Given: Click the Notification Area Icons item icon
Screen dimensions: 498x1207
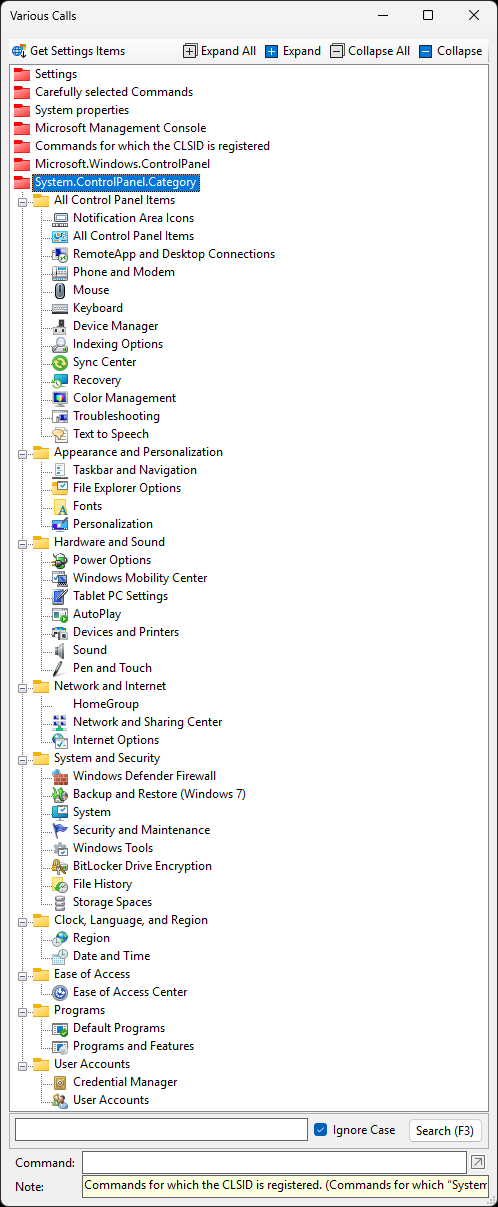Looking at the screenshot, I should 60,218.
